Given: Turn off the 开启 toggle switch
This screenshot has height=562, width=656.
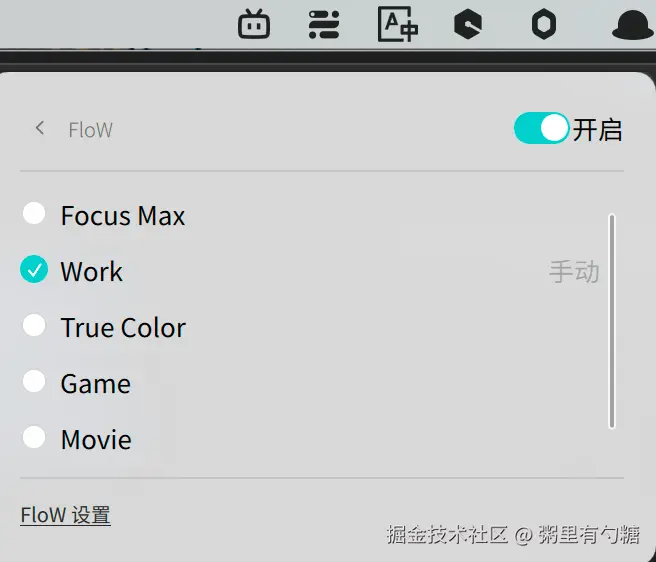Looking at the screenshot, I should (x=541, y=128).
